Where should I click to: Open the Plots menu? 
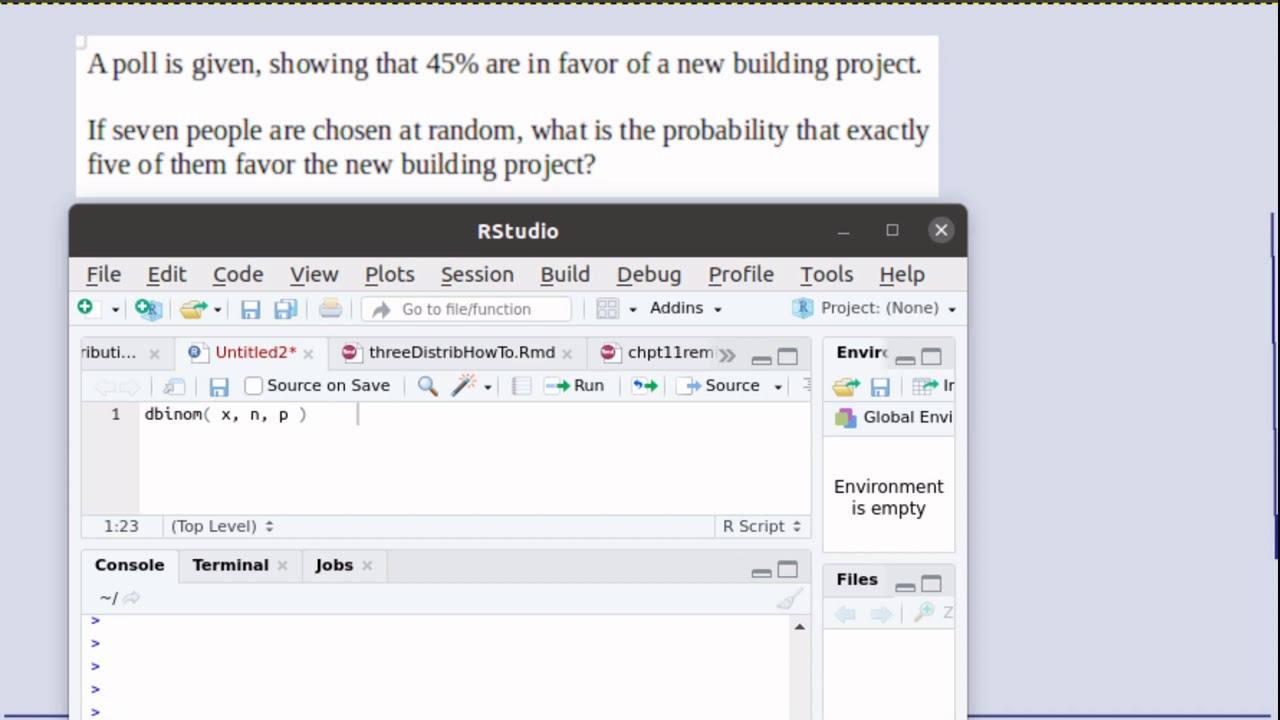coord(389,274)
